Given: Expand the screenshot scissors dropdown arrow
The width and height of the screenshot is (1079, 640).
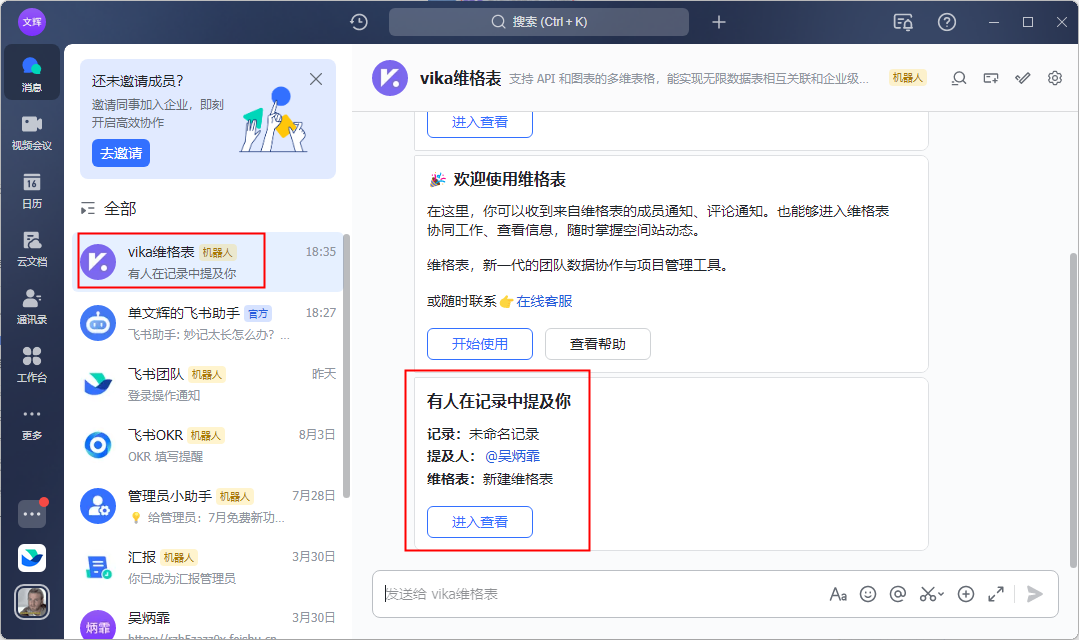Looking at the screenshot, I should tap(941, 595).
